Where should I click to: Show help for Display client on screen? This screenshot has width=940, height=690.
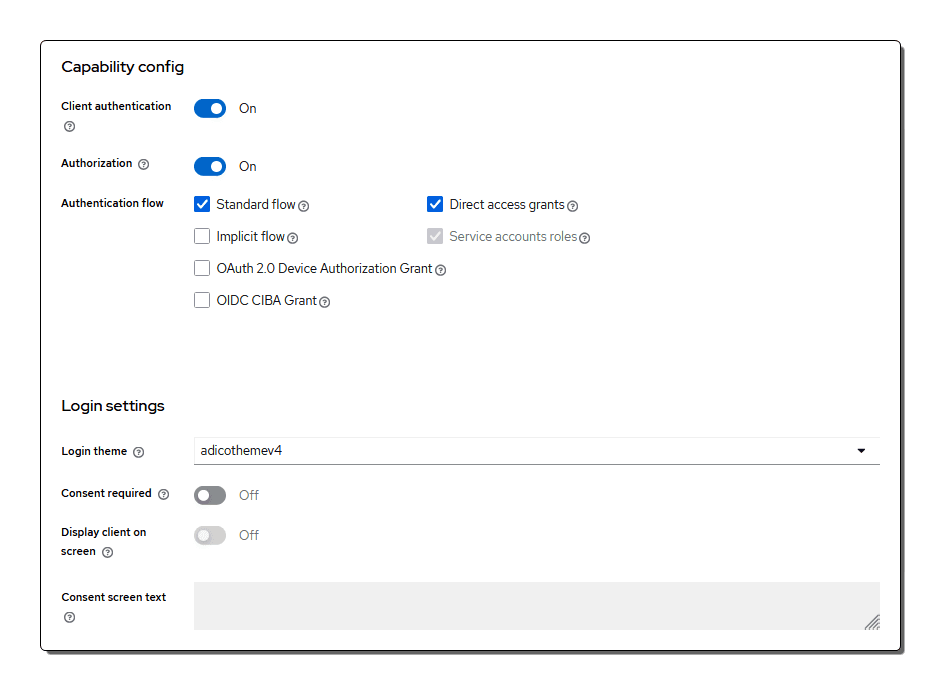[x=108, y=552]
